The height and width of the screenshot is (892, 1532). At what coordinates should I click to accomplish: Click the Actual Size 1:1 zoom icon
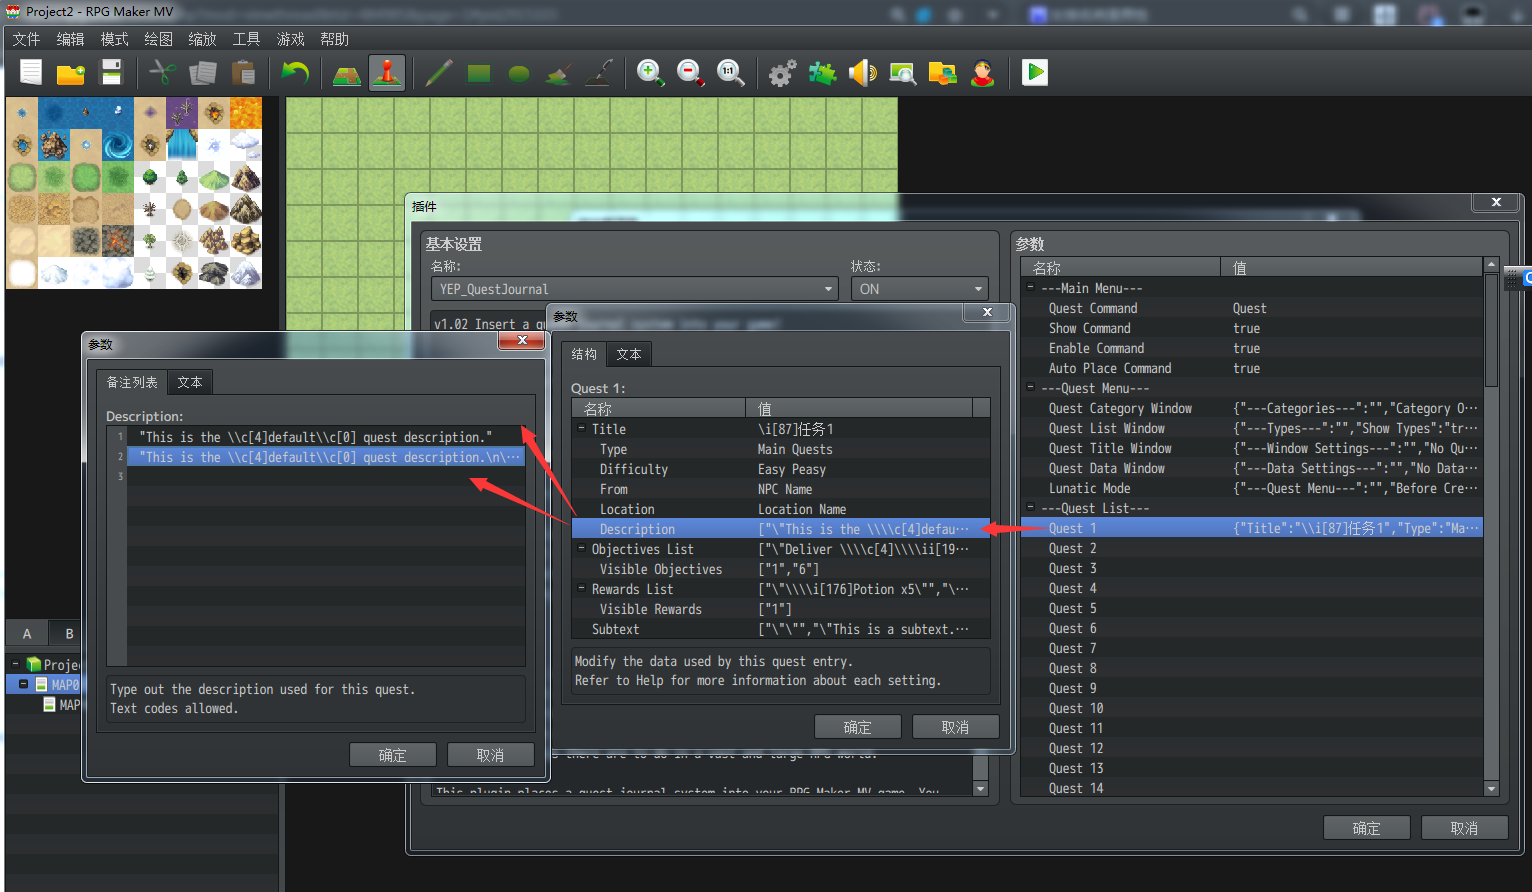pos(731,73)
